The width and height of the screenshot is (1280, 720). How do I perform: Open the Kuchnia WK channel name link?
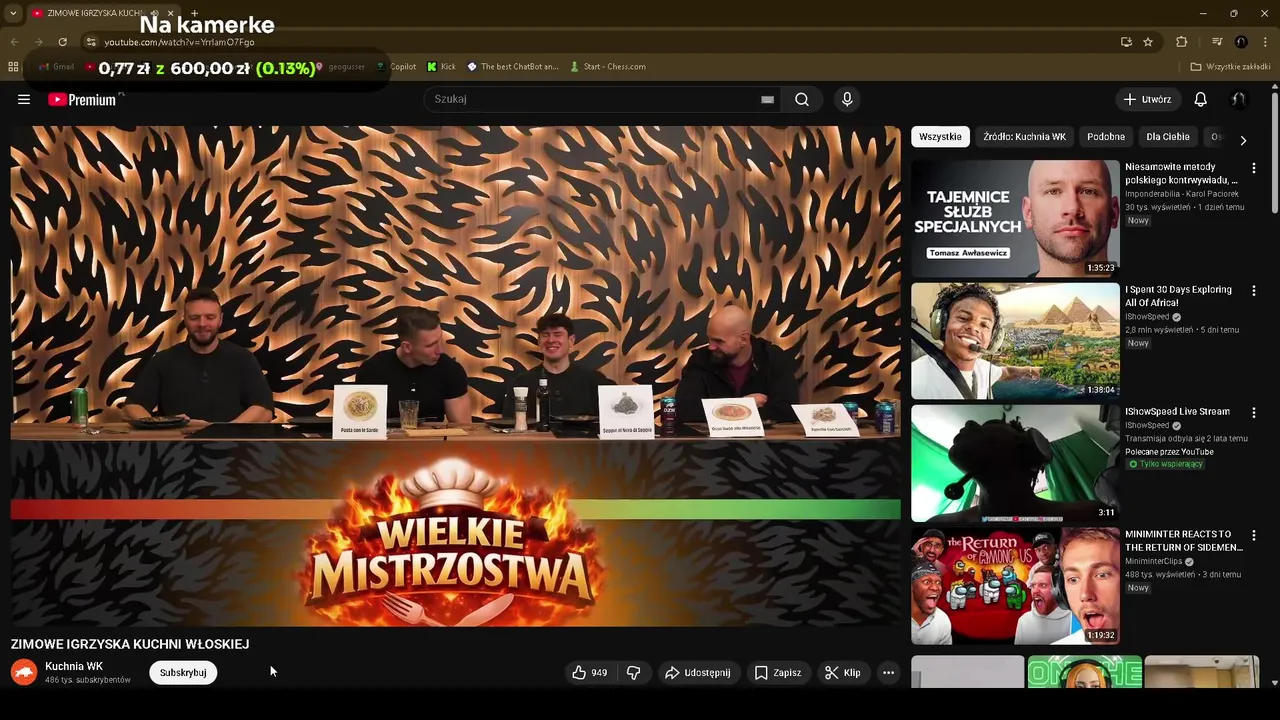coord(74,666)
